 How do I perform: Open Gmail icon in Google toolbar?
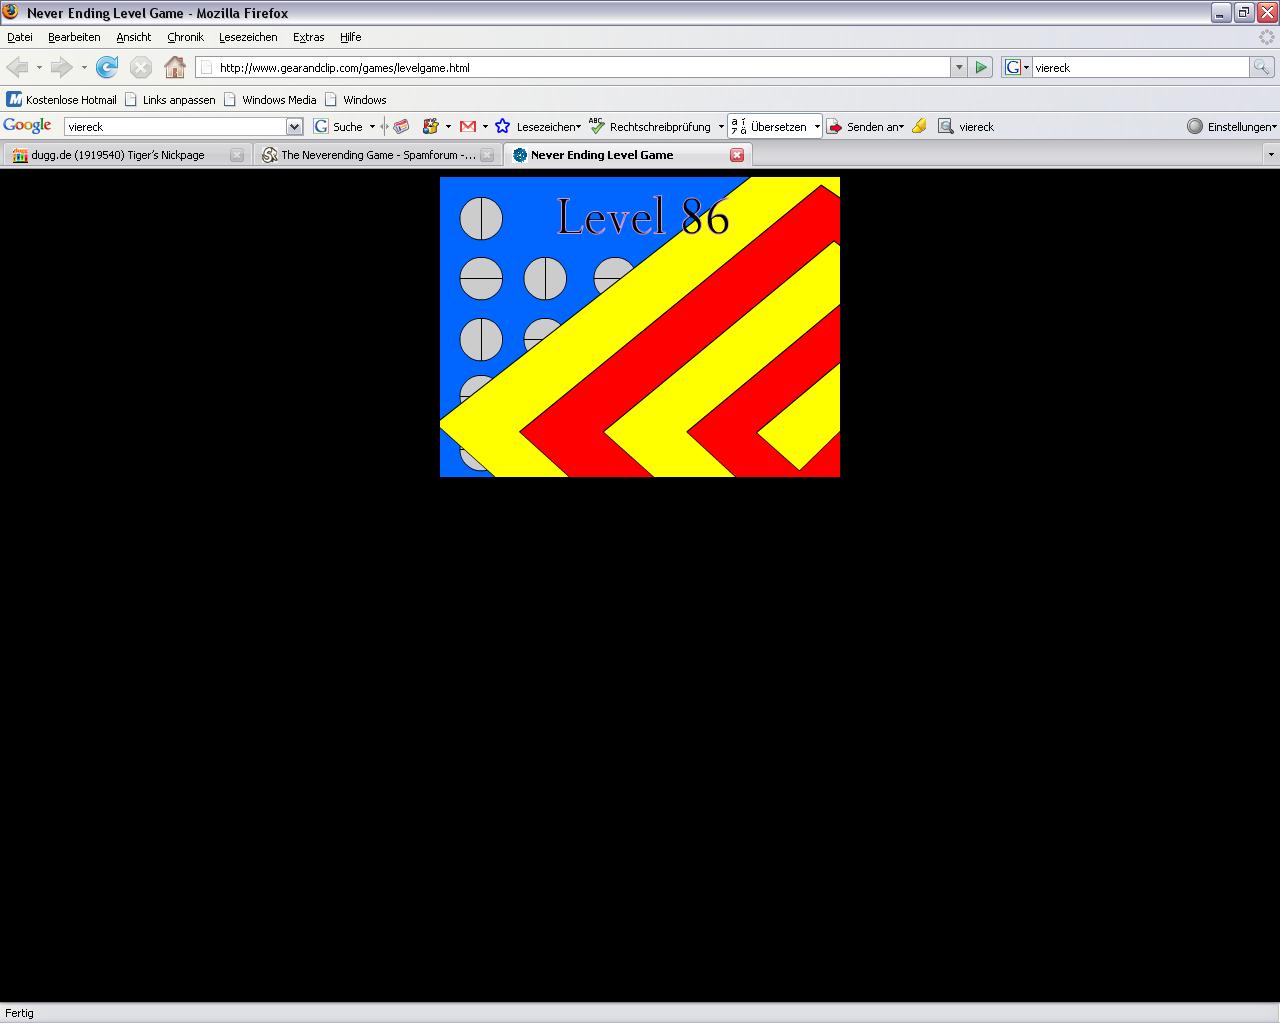pos(467,126)
